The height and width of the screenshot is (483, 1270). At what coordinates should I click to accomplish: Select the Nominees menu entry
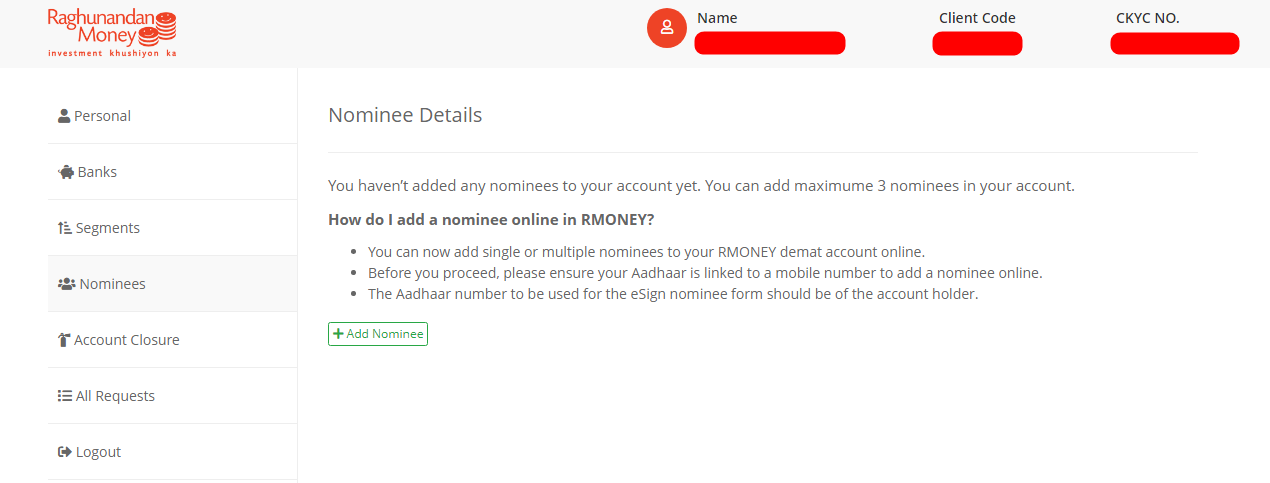172,284
